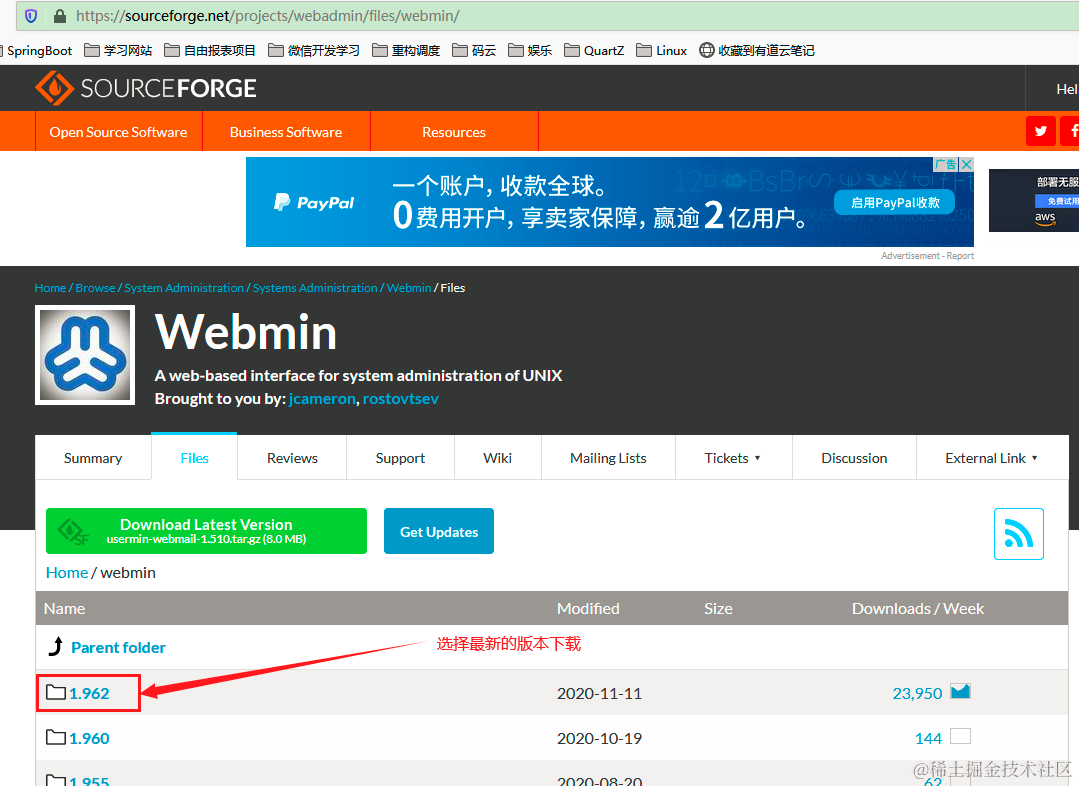Click Home in the top breadcrumb
This screenshot has width=1079, height=786.
(x=50, y=288)
